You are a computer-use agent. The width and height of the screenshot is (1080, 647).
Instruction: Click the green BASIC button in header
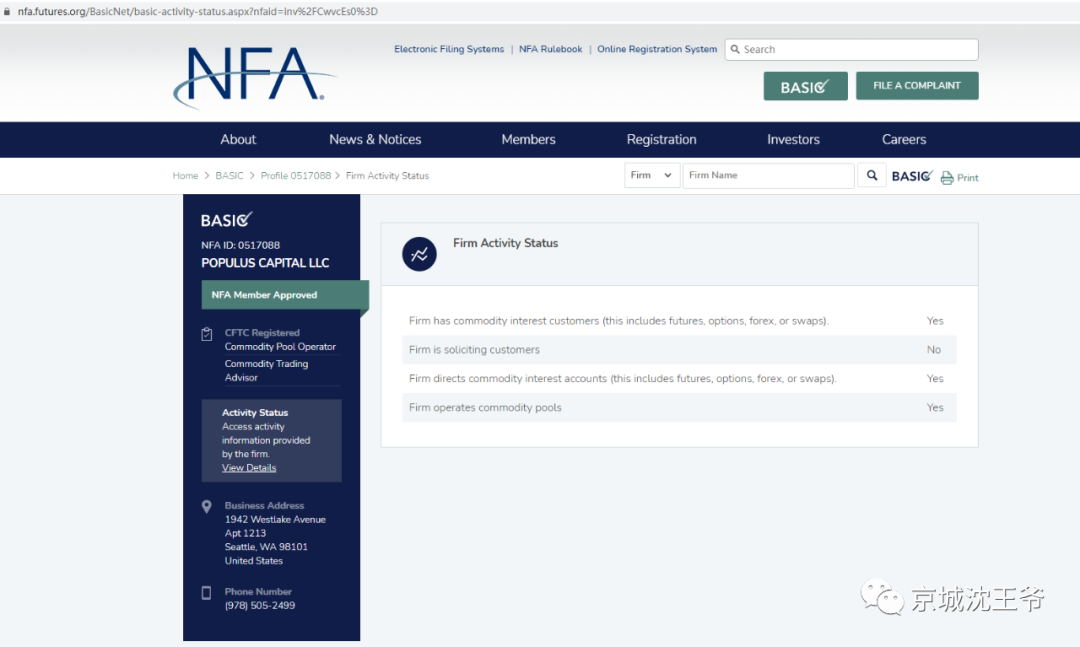pos(805,86)
